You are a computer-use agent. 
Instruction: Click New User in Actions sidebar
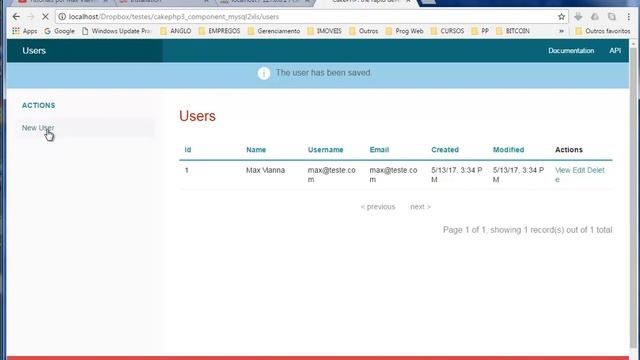click(x=38, y=128)
